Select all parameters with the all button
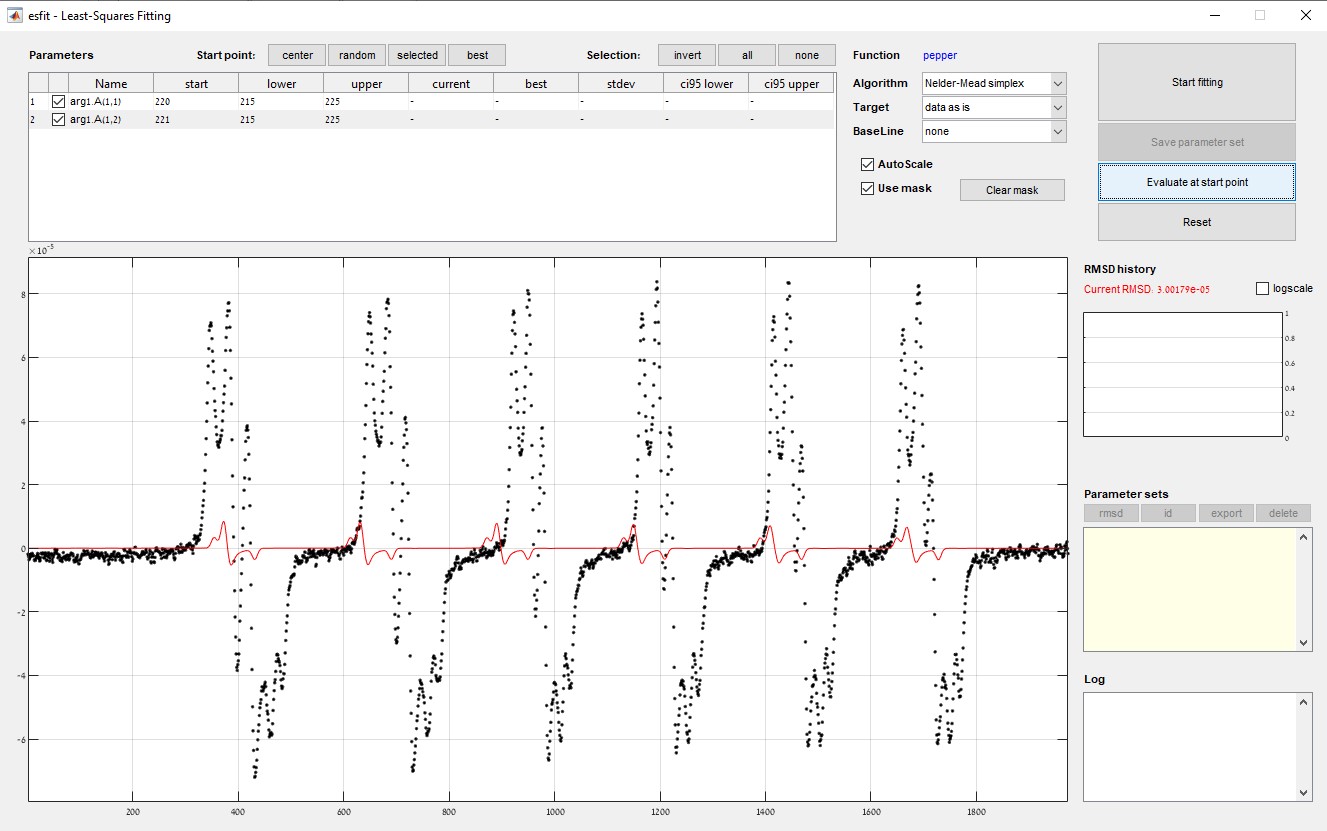 (747, 55)
